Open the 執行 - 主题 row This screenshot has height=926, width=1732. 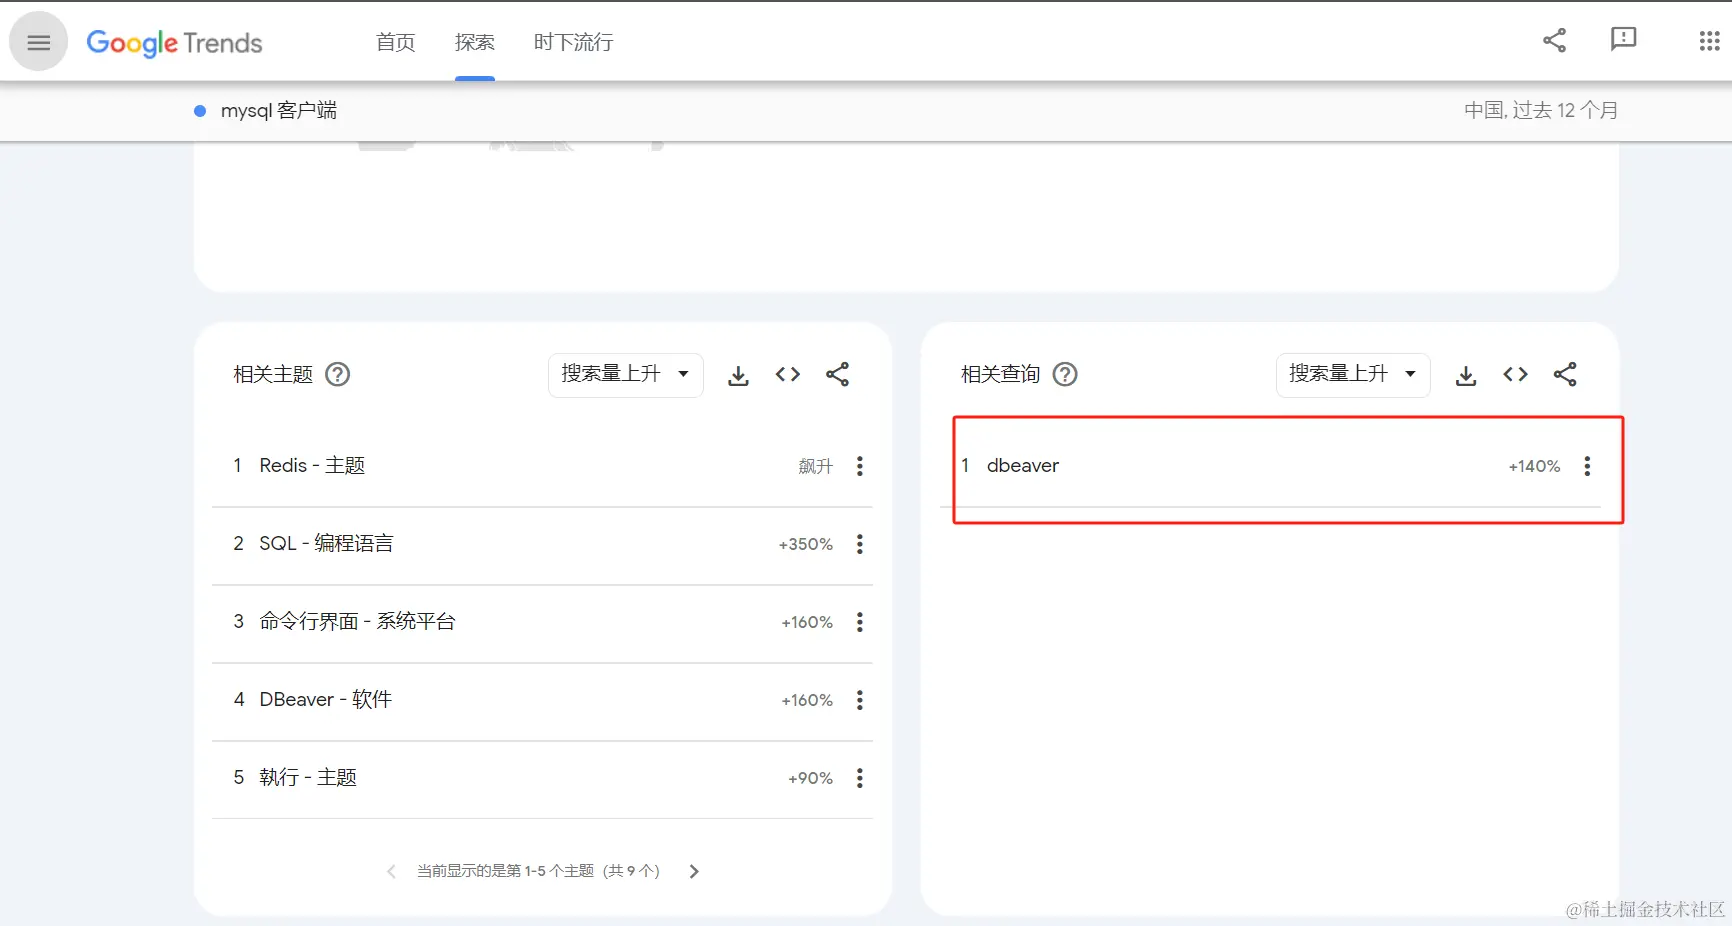point(542,778)
